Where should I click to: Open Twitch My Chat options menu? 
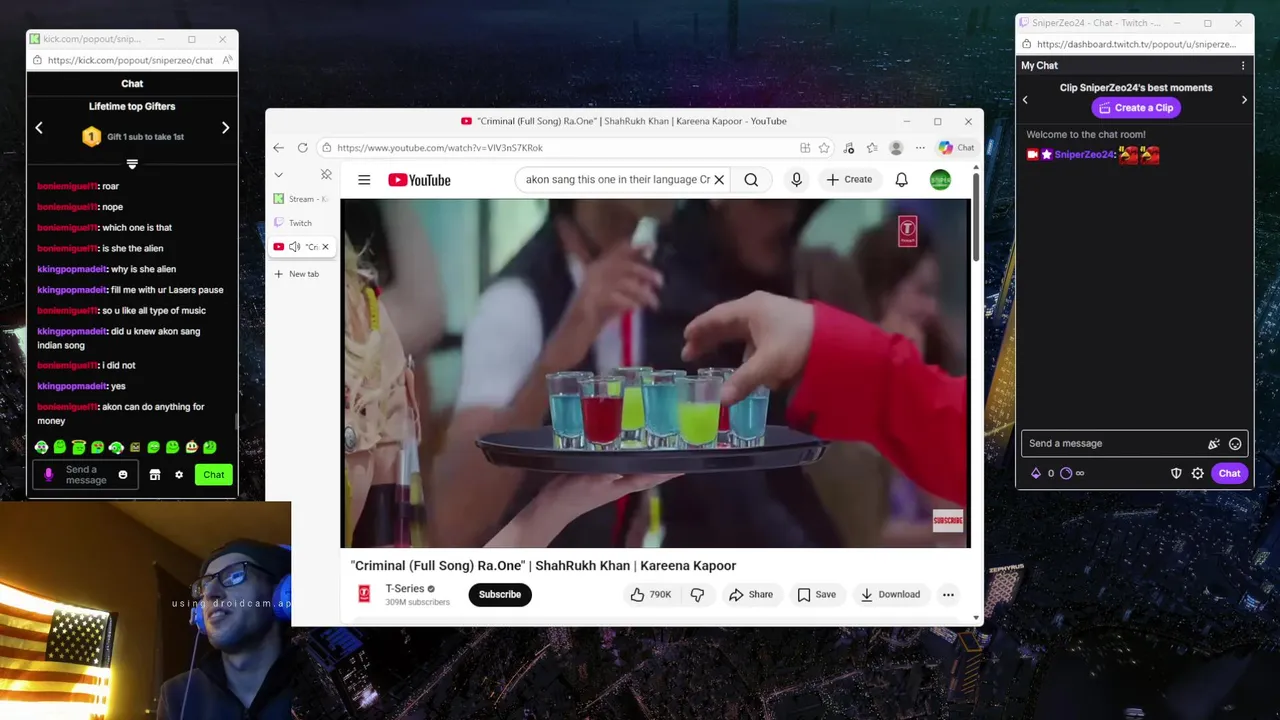[1243, 66]
